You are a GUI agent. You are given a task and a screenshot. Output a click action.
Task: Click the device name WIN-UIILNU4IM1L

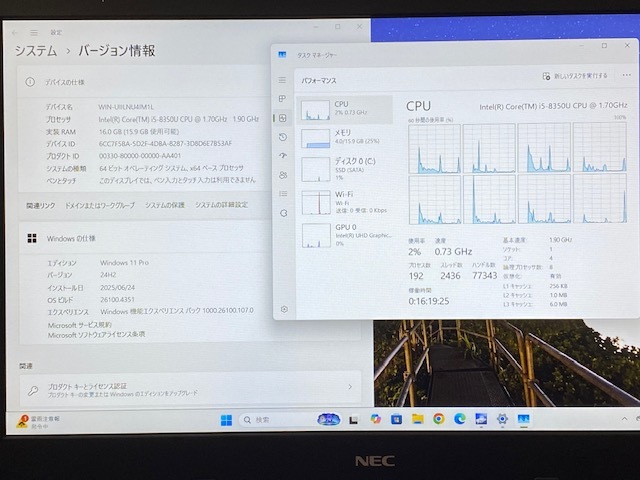pos(126,107)
